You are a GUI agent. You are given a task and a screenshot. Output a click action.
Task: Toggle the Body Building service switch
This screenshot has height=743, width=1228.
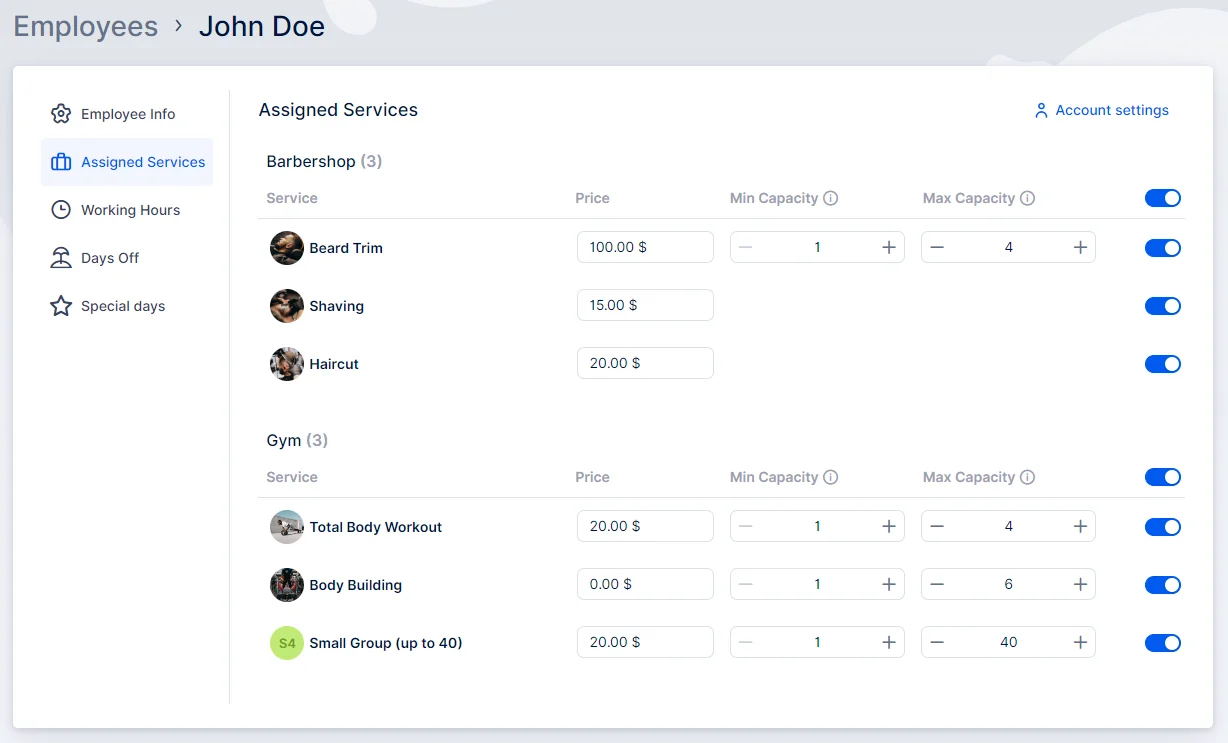pyautogui.click(x=1162, y=585)
